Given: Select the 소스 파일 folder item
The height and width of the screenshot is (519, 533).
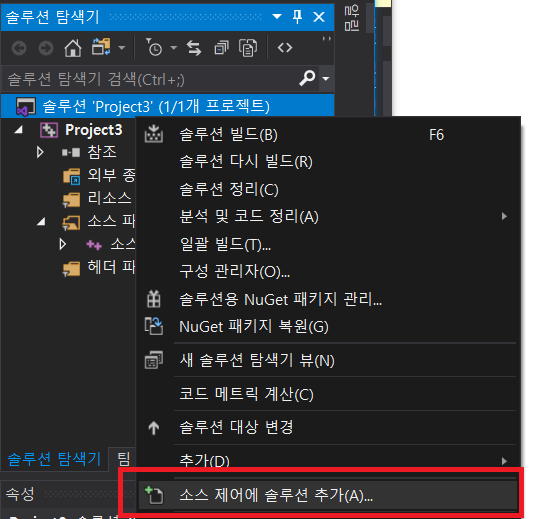Looking at the screenshot, I should click(111, 221).
